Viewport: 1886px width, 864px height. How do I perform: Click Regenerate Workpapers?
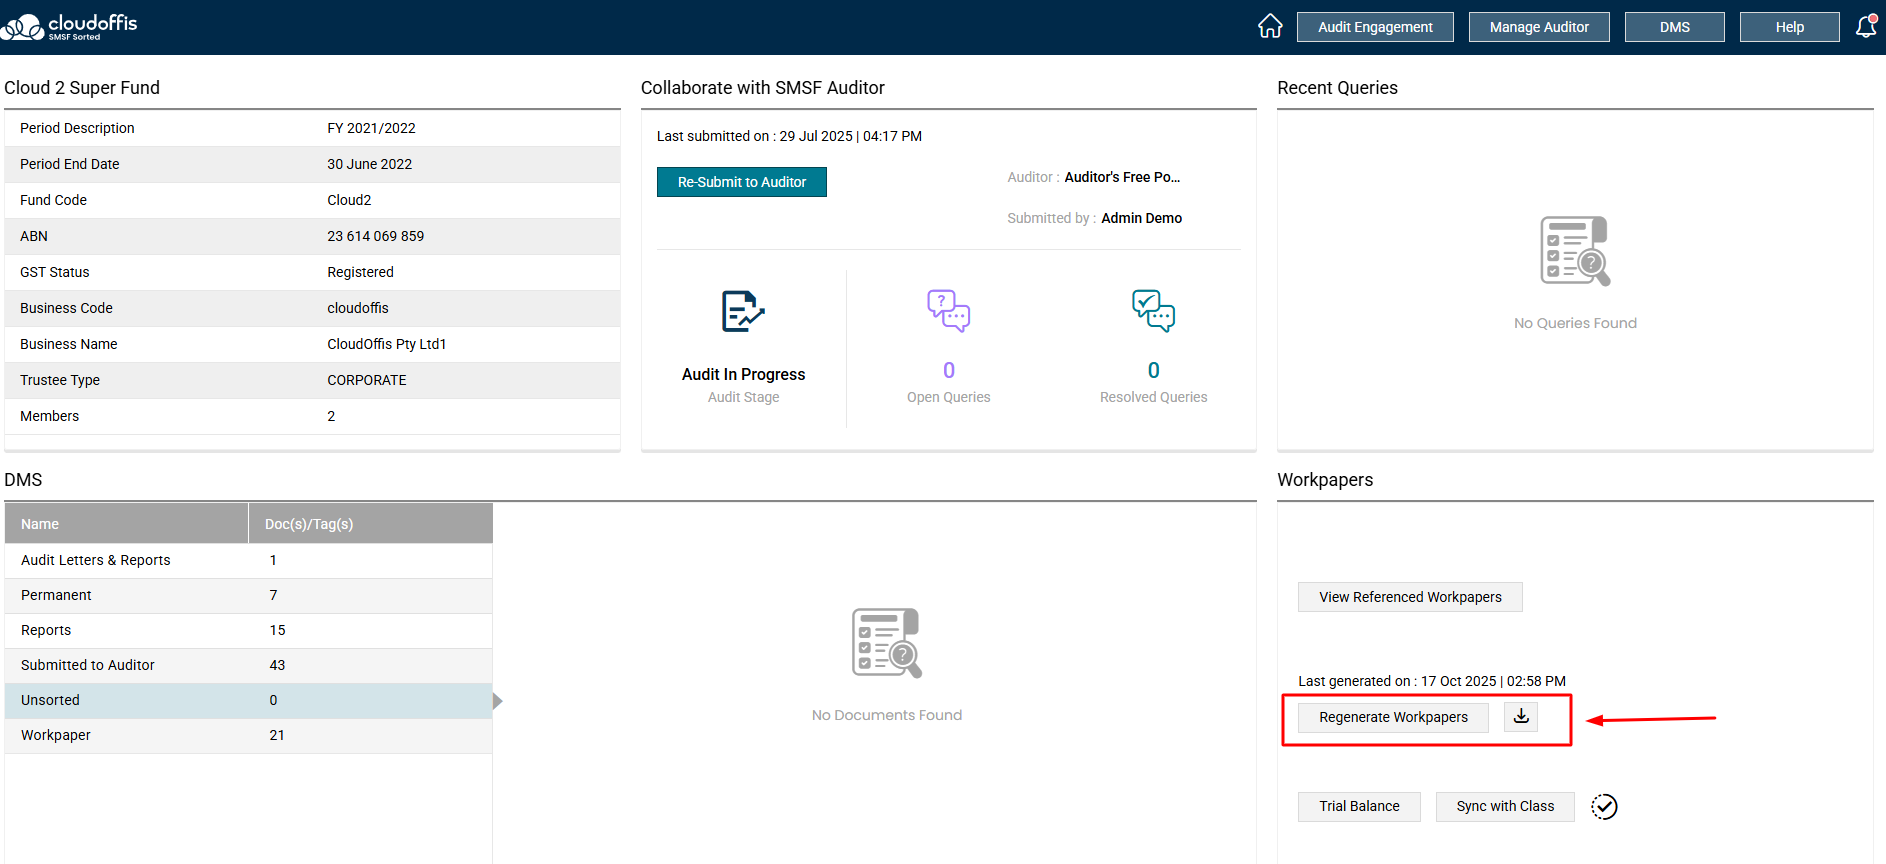pos(1393,718)
